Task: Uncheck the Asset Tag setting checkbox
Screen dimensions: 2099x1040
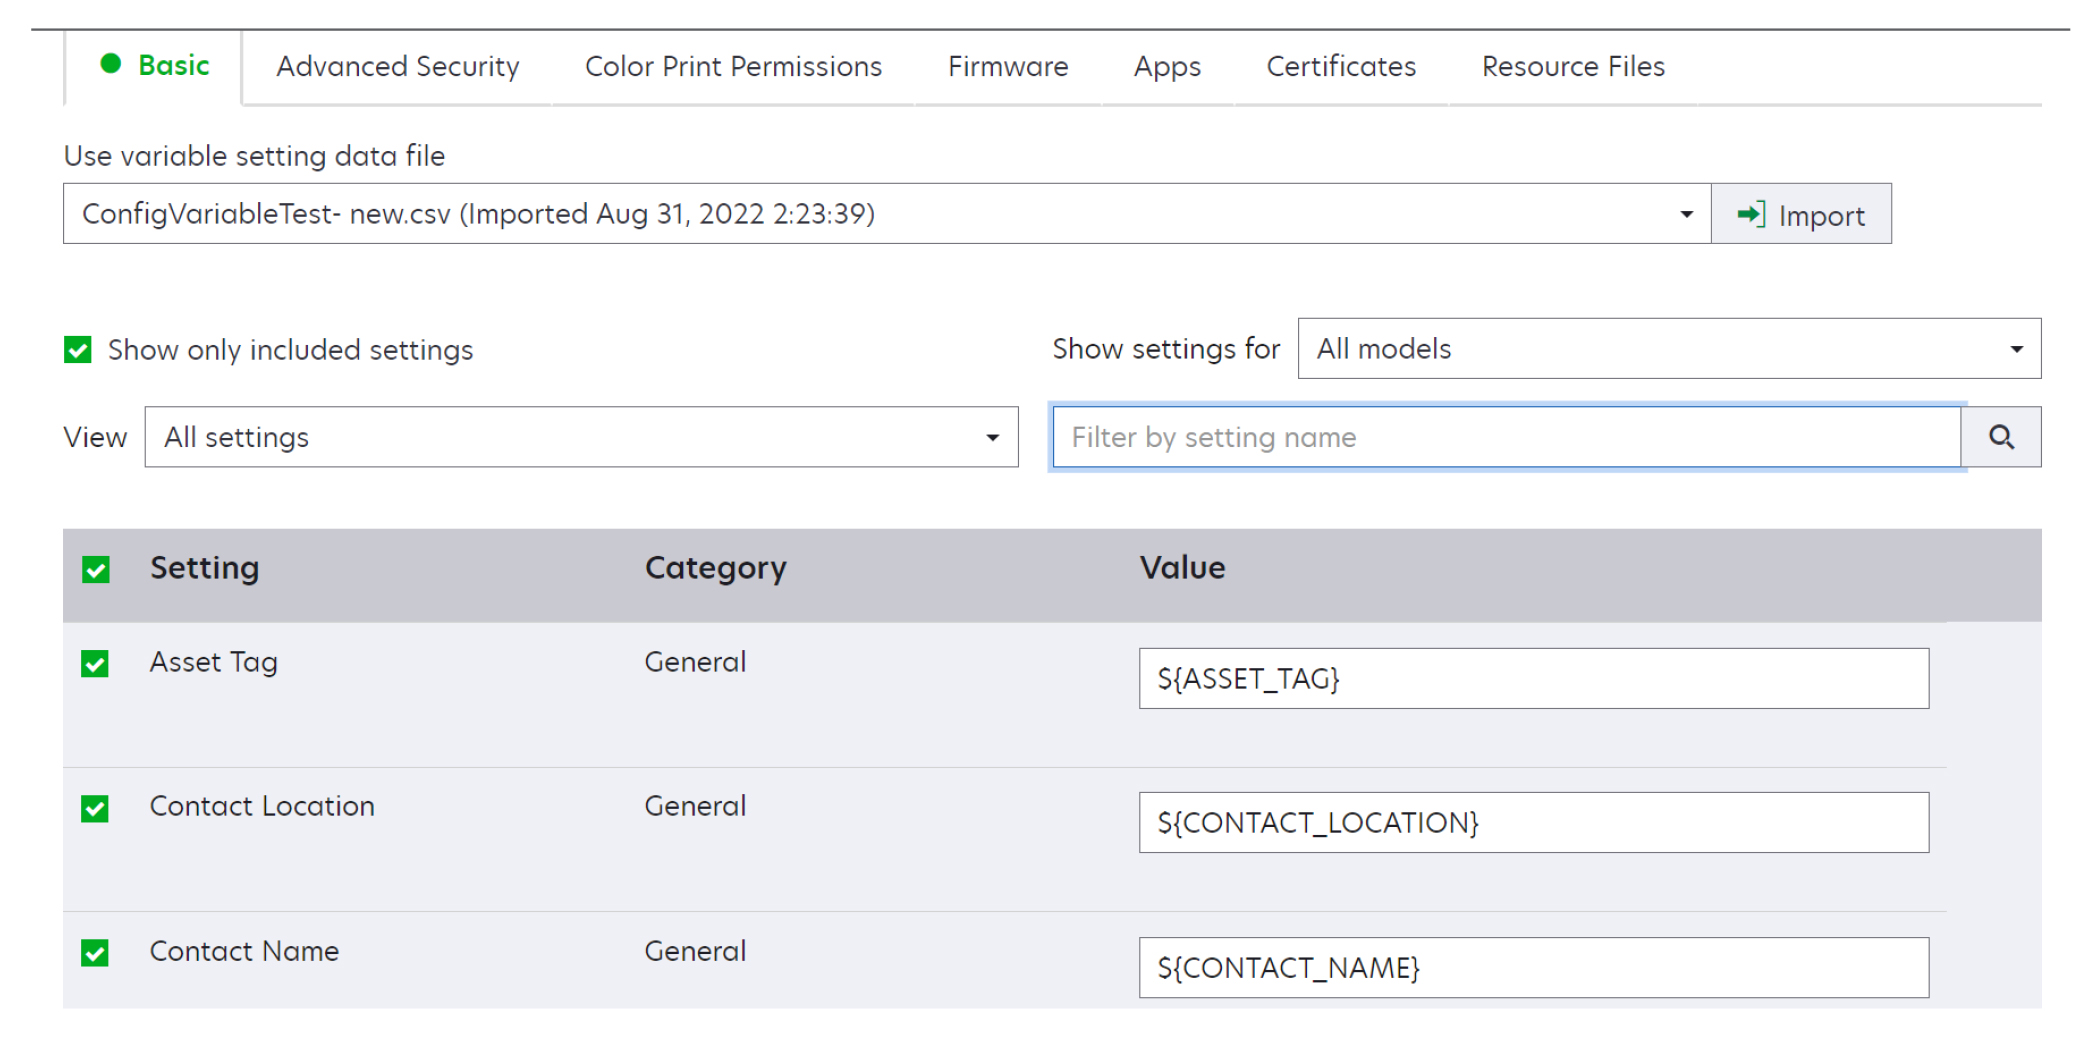Action: click(97, 662)
